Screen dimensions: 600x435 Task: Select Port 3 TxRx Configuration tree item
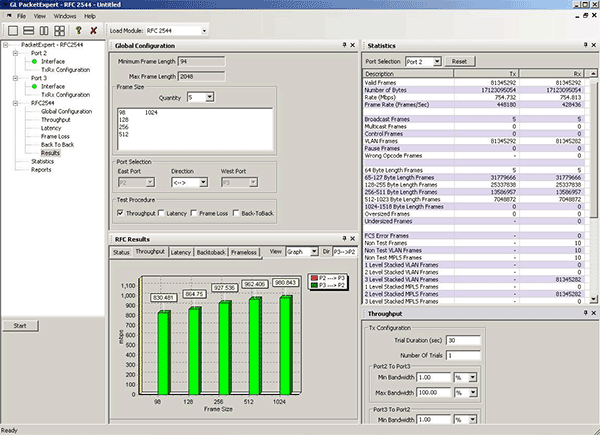[65, 94]
